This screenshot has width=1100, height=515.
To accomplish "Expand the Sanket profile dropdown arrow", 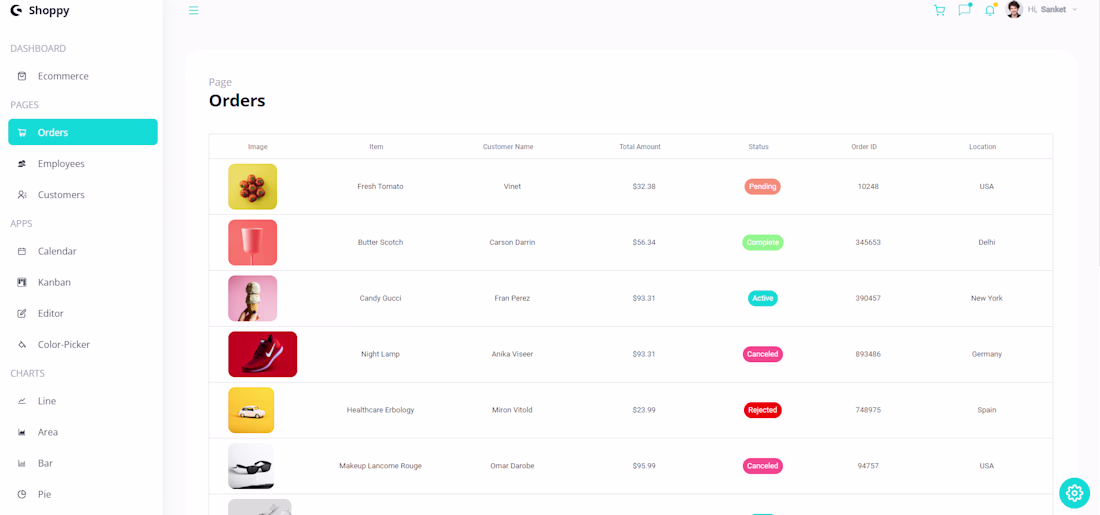I will [1075, 10].
